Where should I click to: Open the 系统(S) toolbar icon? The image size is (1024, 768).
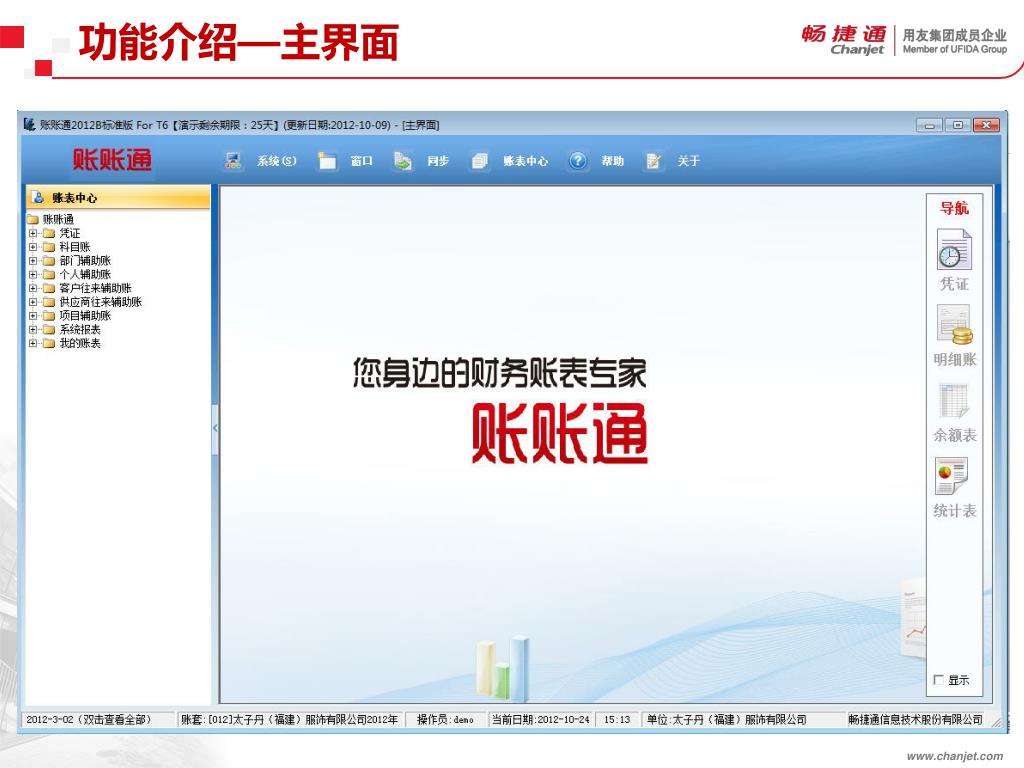233,161
